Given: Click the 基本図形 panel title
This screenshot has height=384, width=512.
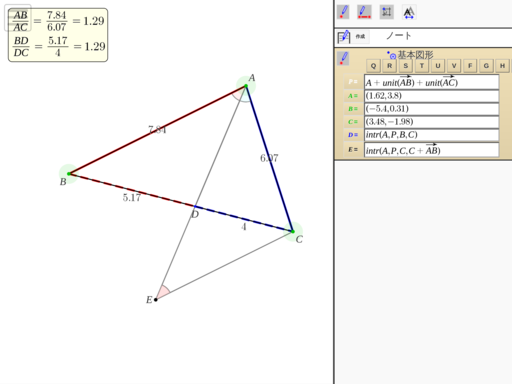Looking at the screenshot, I should (415, 55).
